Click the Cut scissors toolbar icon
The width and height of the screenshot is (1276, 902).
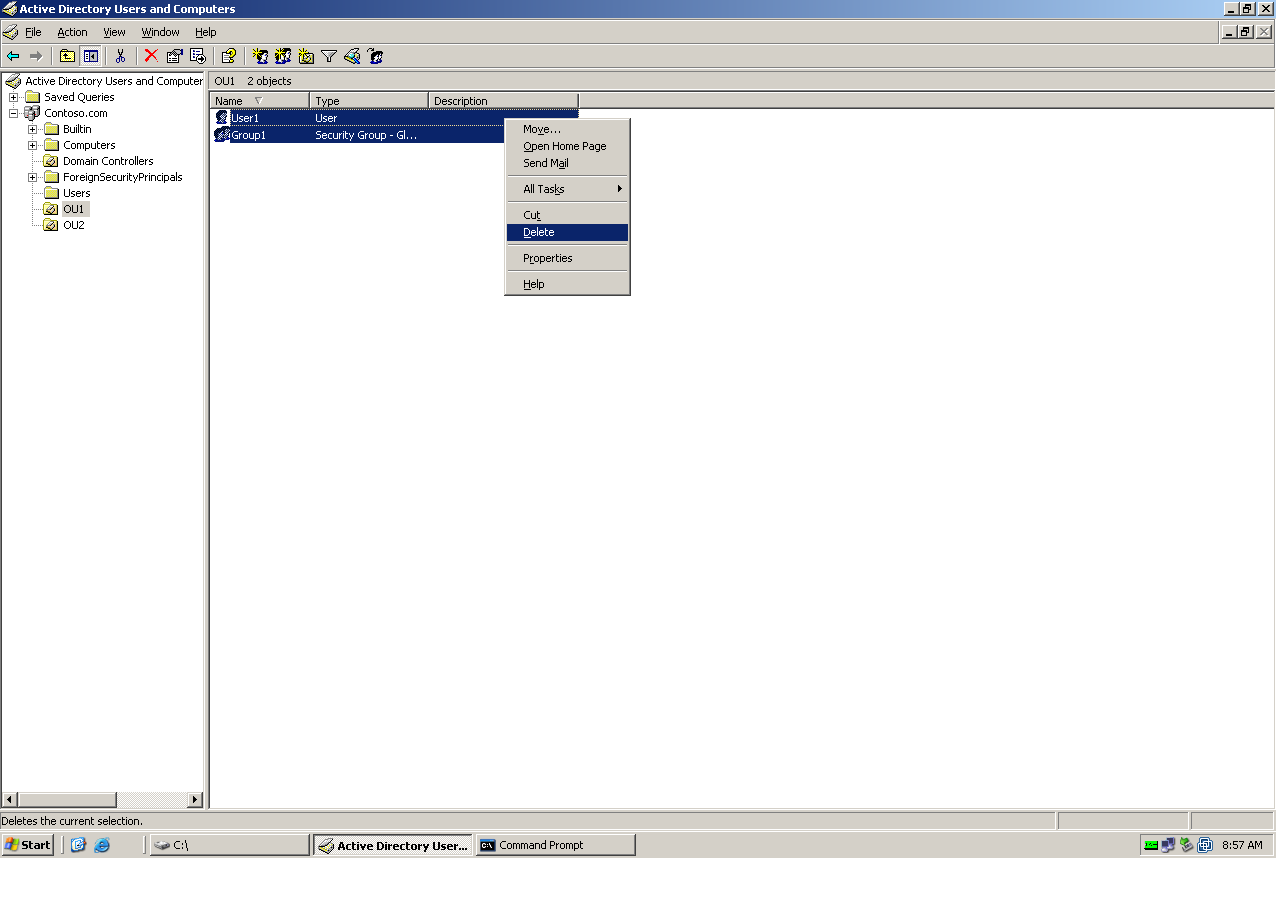tap(118, 56)
